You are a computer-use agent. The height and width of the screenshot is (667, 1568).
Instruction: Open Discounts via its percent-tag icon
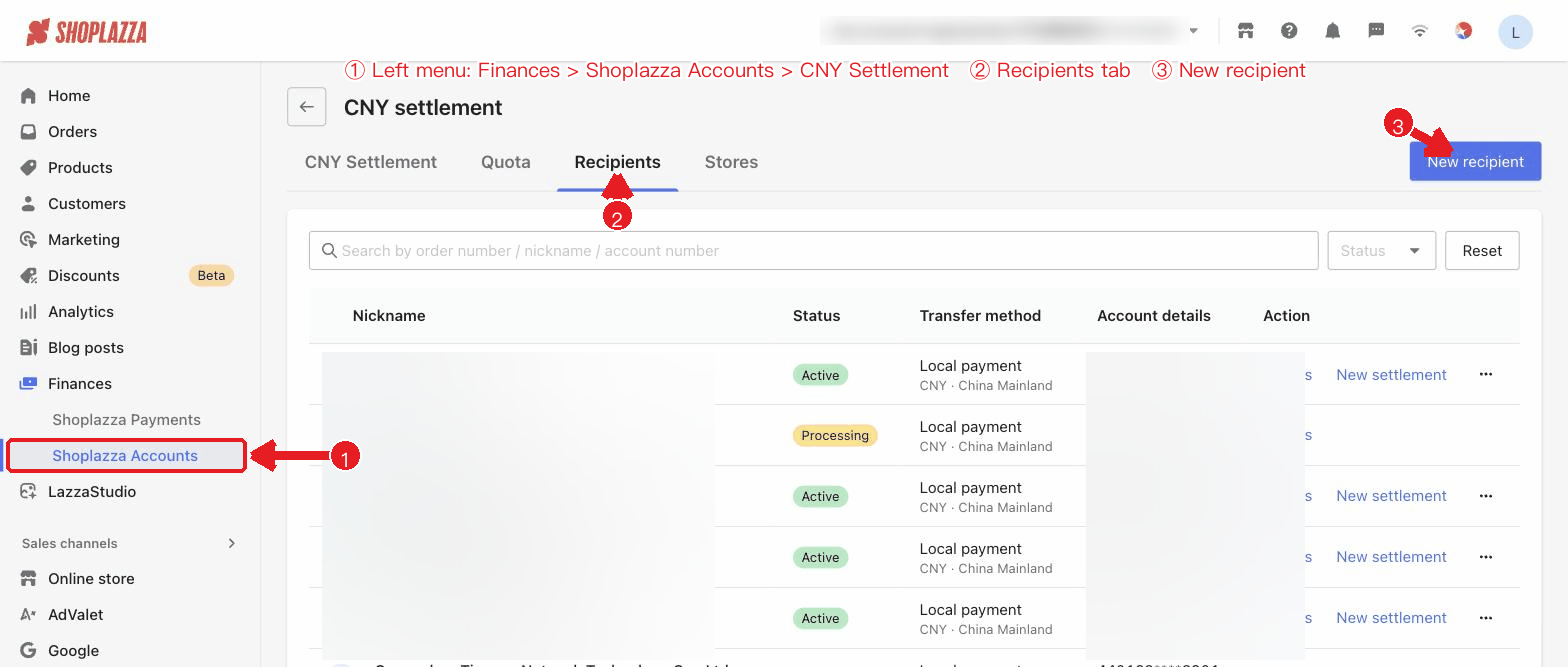(28, 276)
